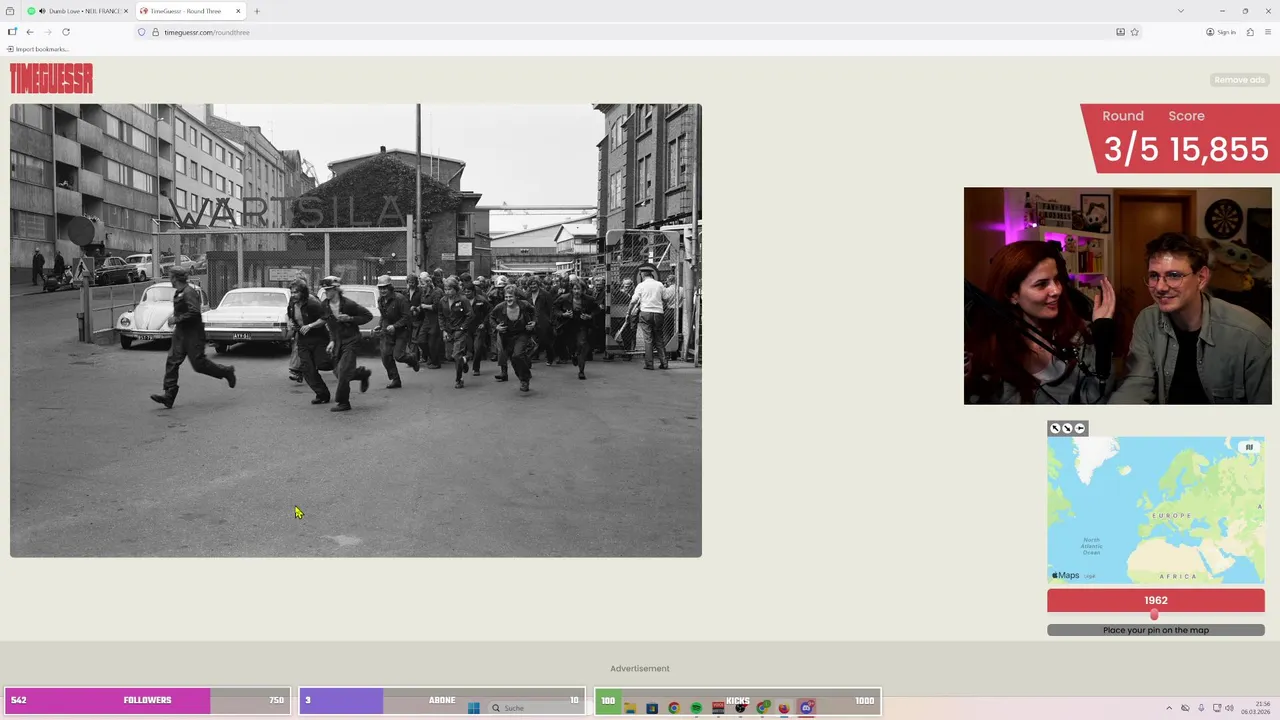Open the extensions puzzle icon
This screenshot has width=1280, height=720.
coord(1250,32)
